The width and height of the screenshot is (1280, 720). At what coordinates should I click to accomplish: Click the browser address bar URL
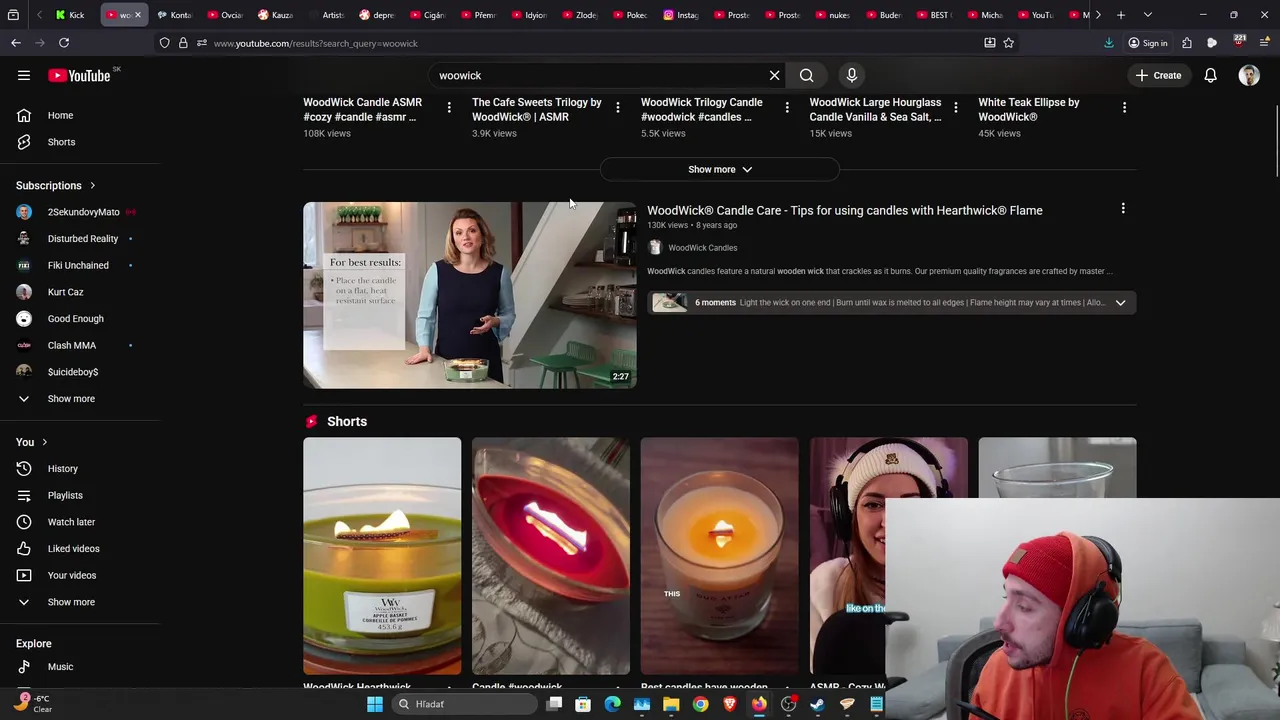click(x=315, y=43)
